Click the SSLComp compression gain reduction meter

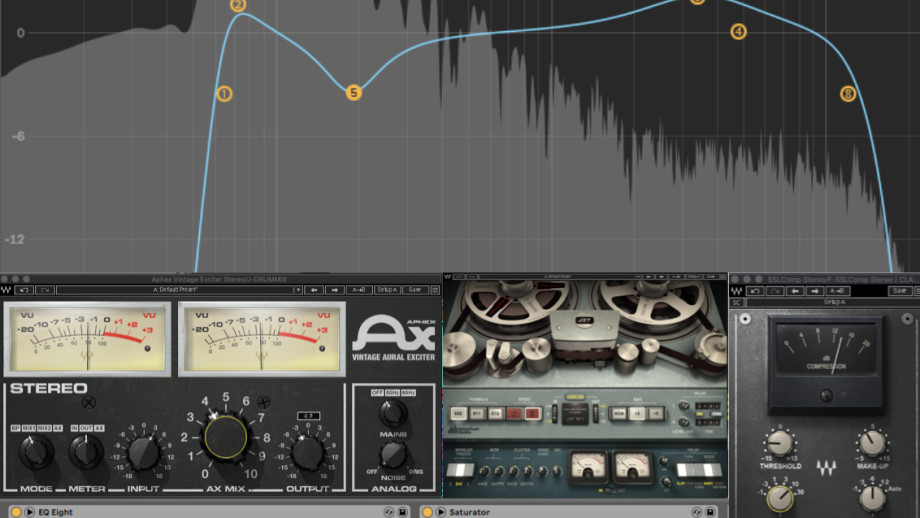pyautogui.click(x=826, y=350)
